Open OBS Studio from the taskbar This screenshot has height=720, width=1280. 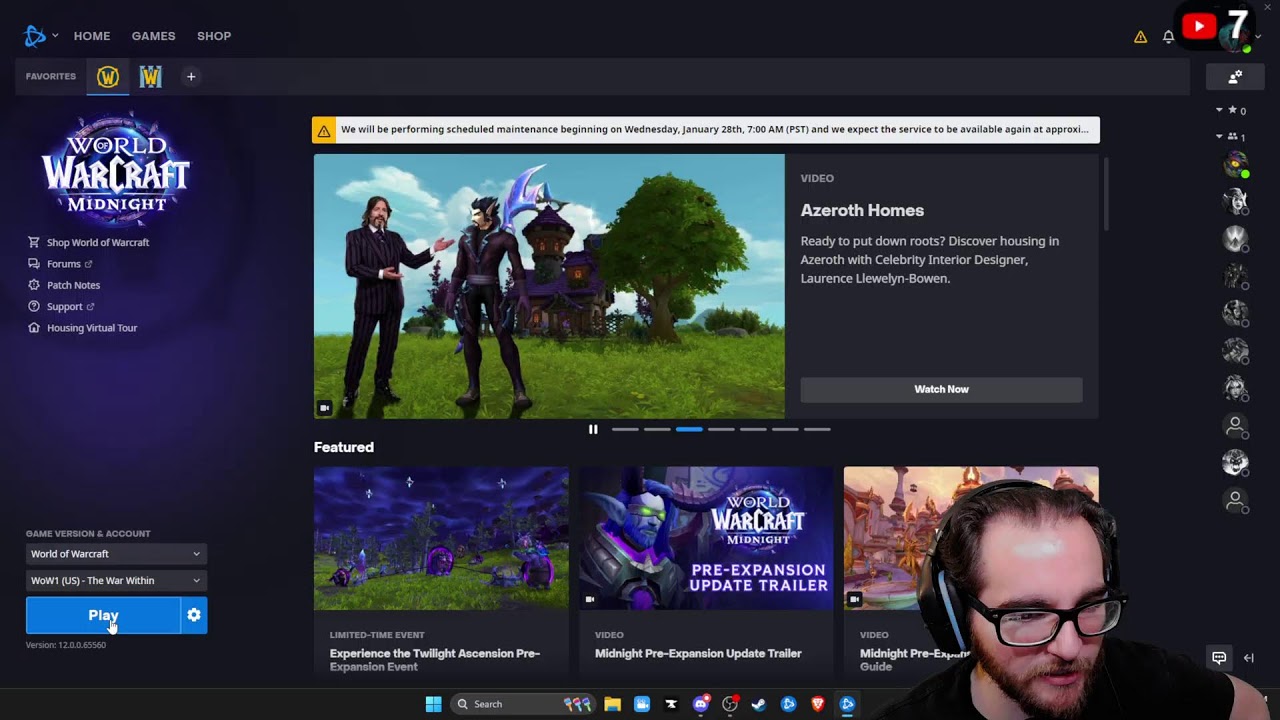pyautogui.click(x=730, y=704)
